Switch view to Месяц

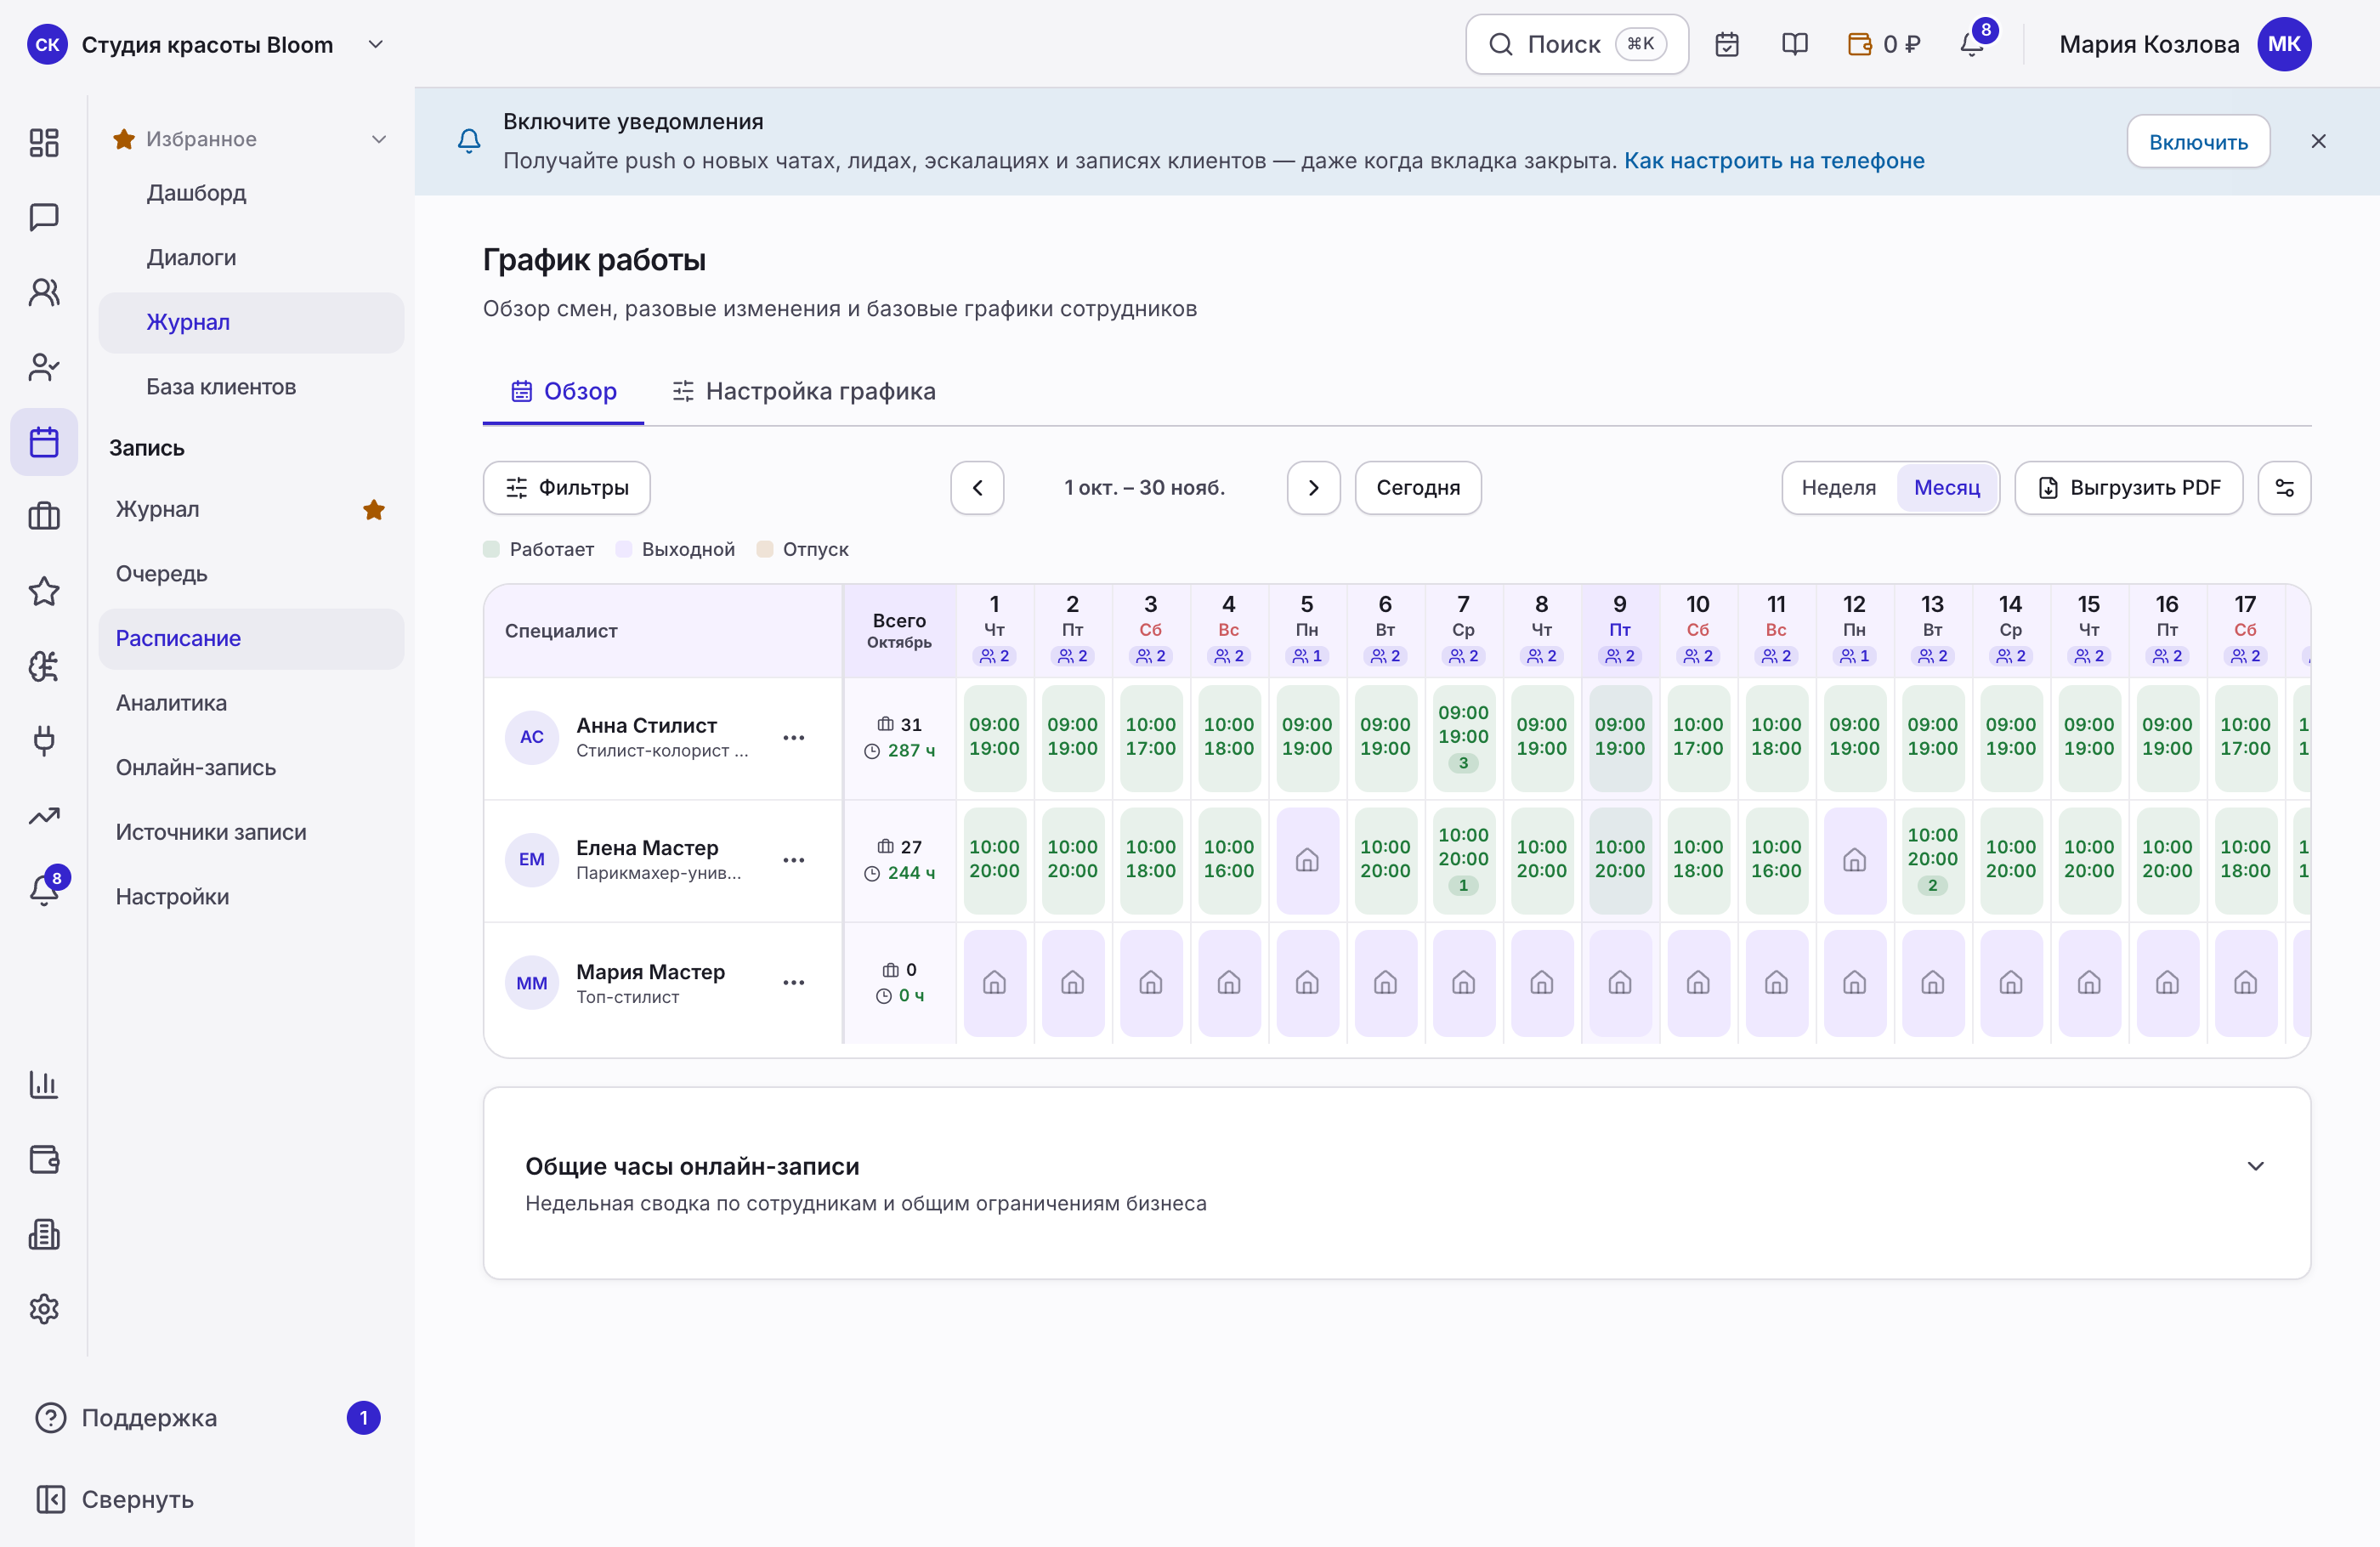(x=1946, y=488)
